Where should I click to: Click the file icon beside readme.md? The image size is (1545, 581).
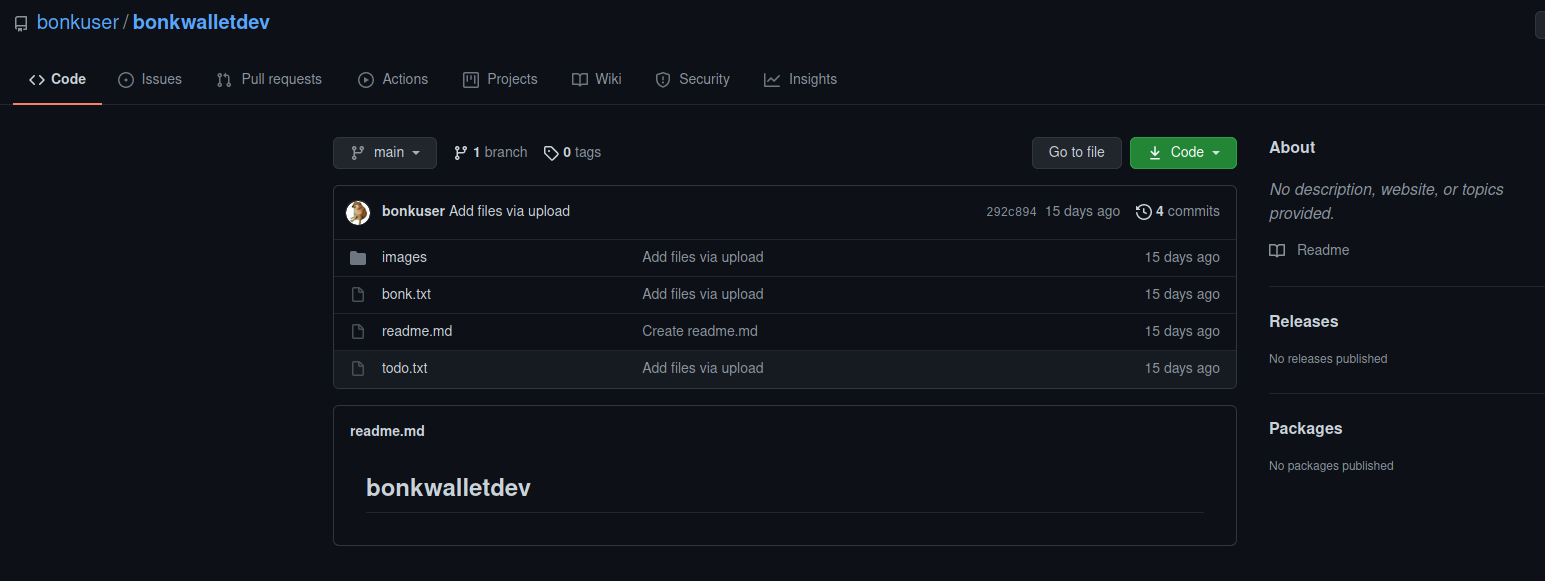click(358, 331)
